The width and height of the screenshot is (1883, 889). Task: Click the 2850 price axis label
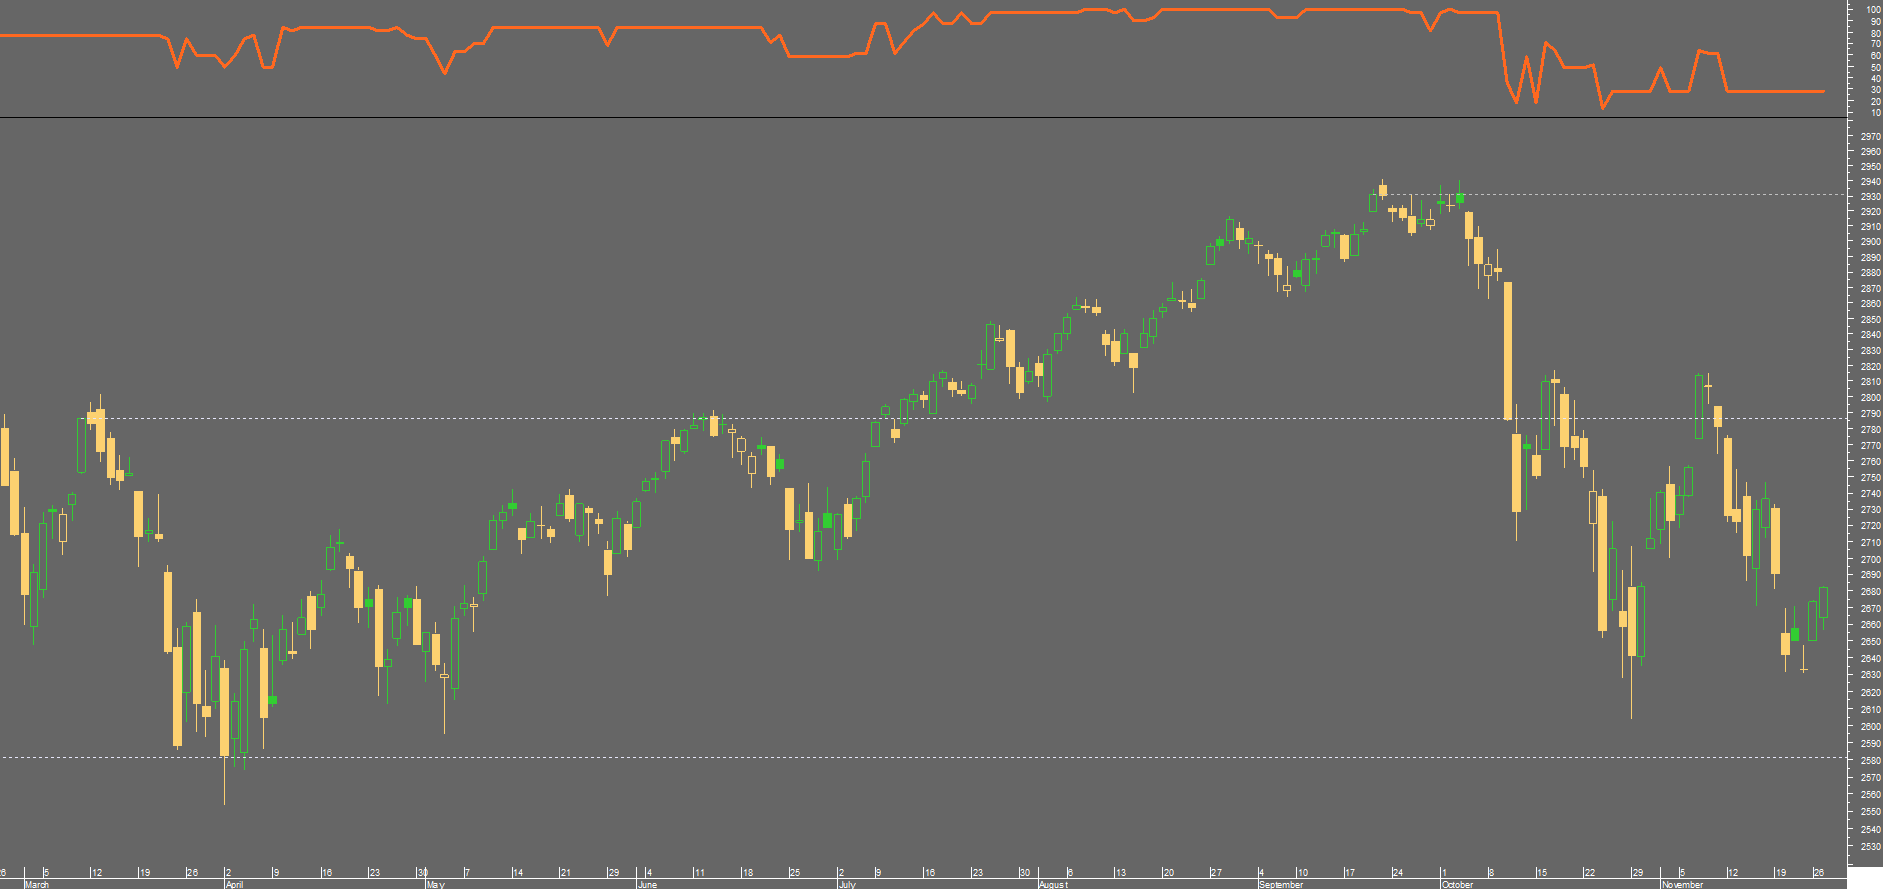pos(1870,320)
